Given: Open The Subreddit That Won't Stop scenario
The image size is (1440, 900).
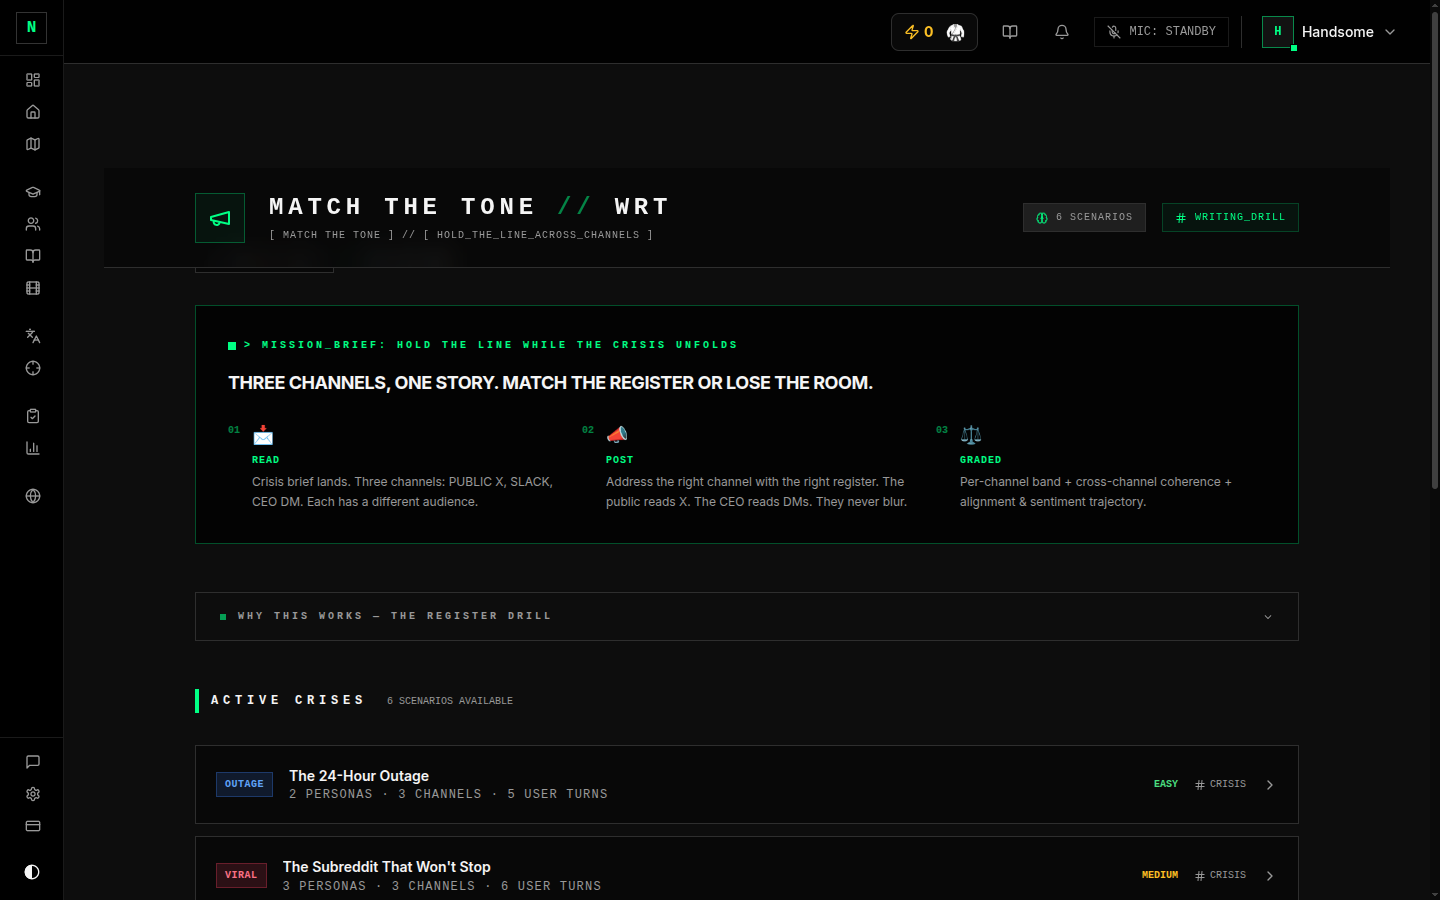Looking at the screenshot, I should (x=747, y=870).
